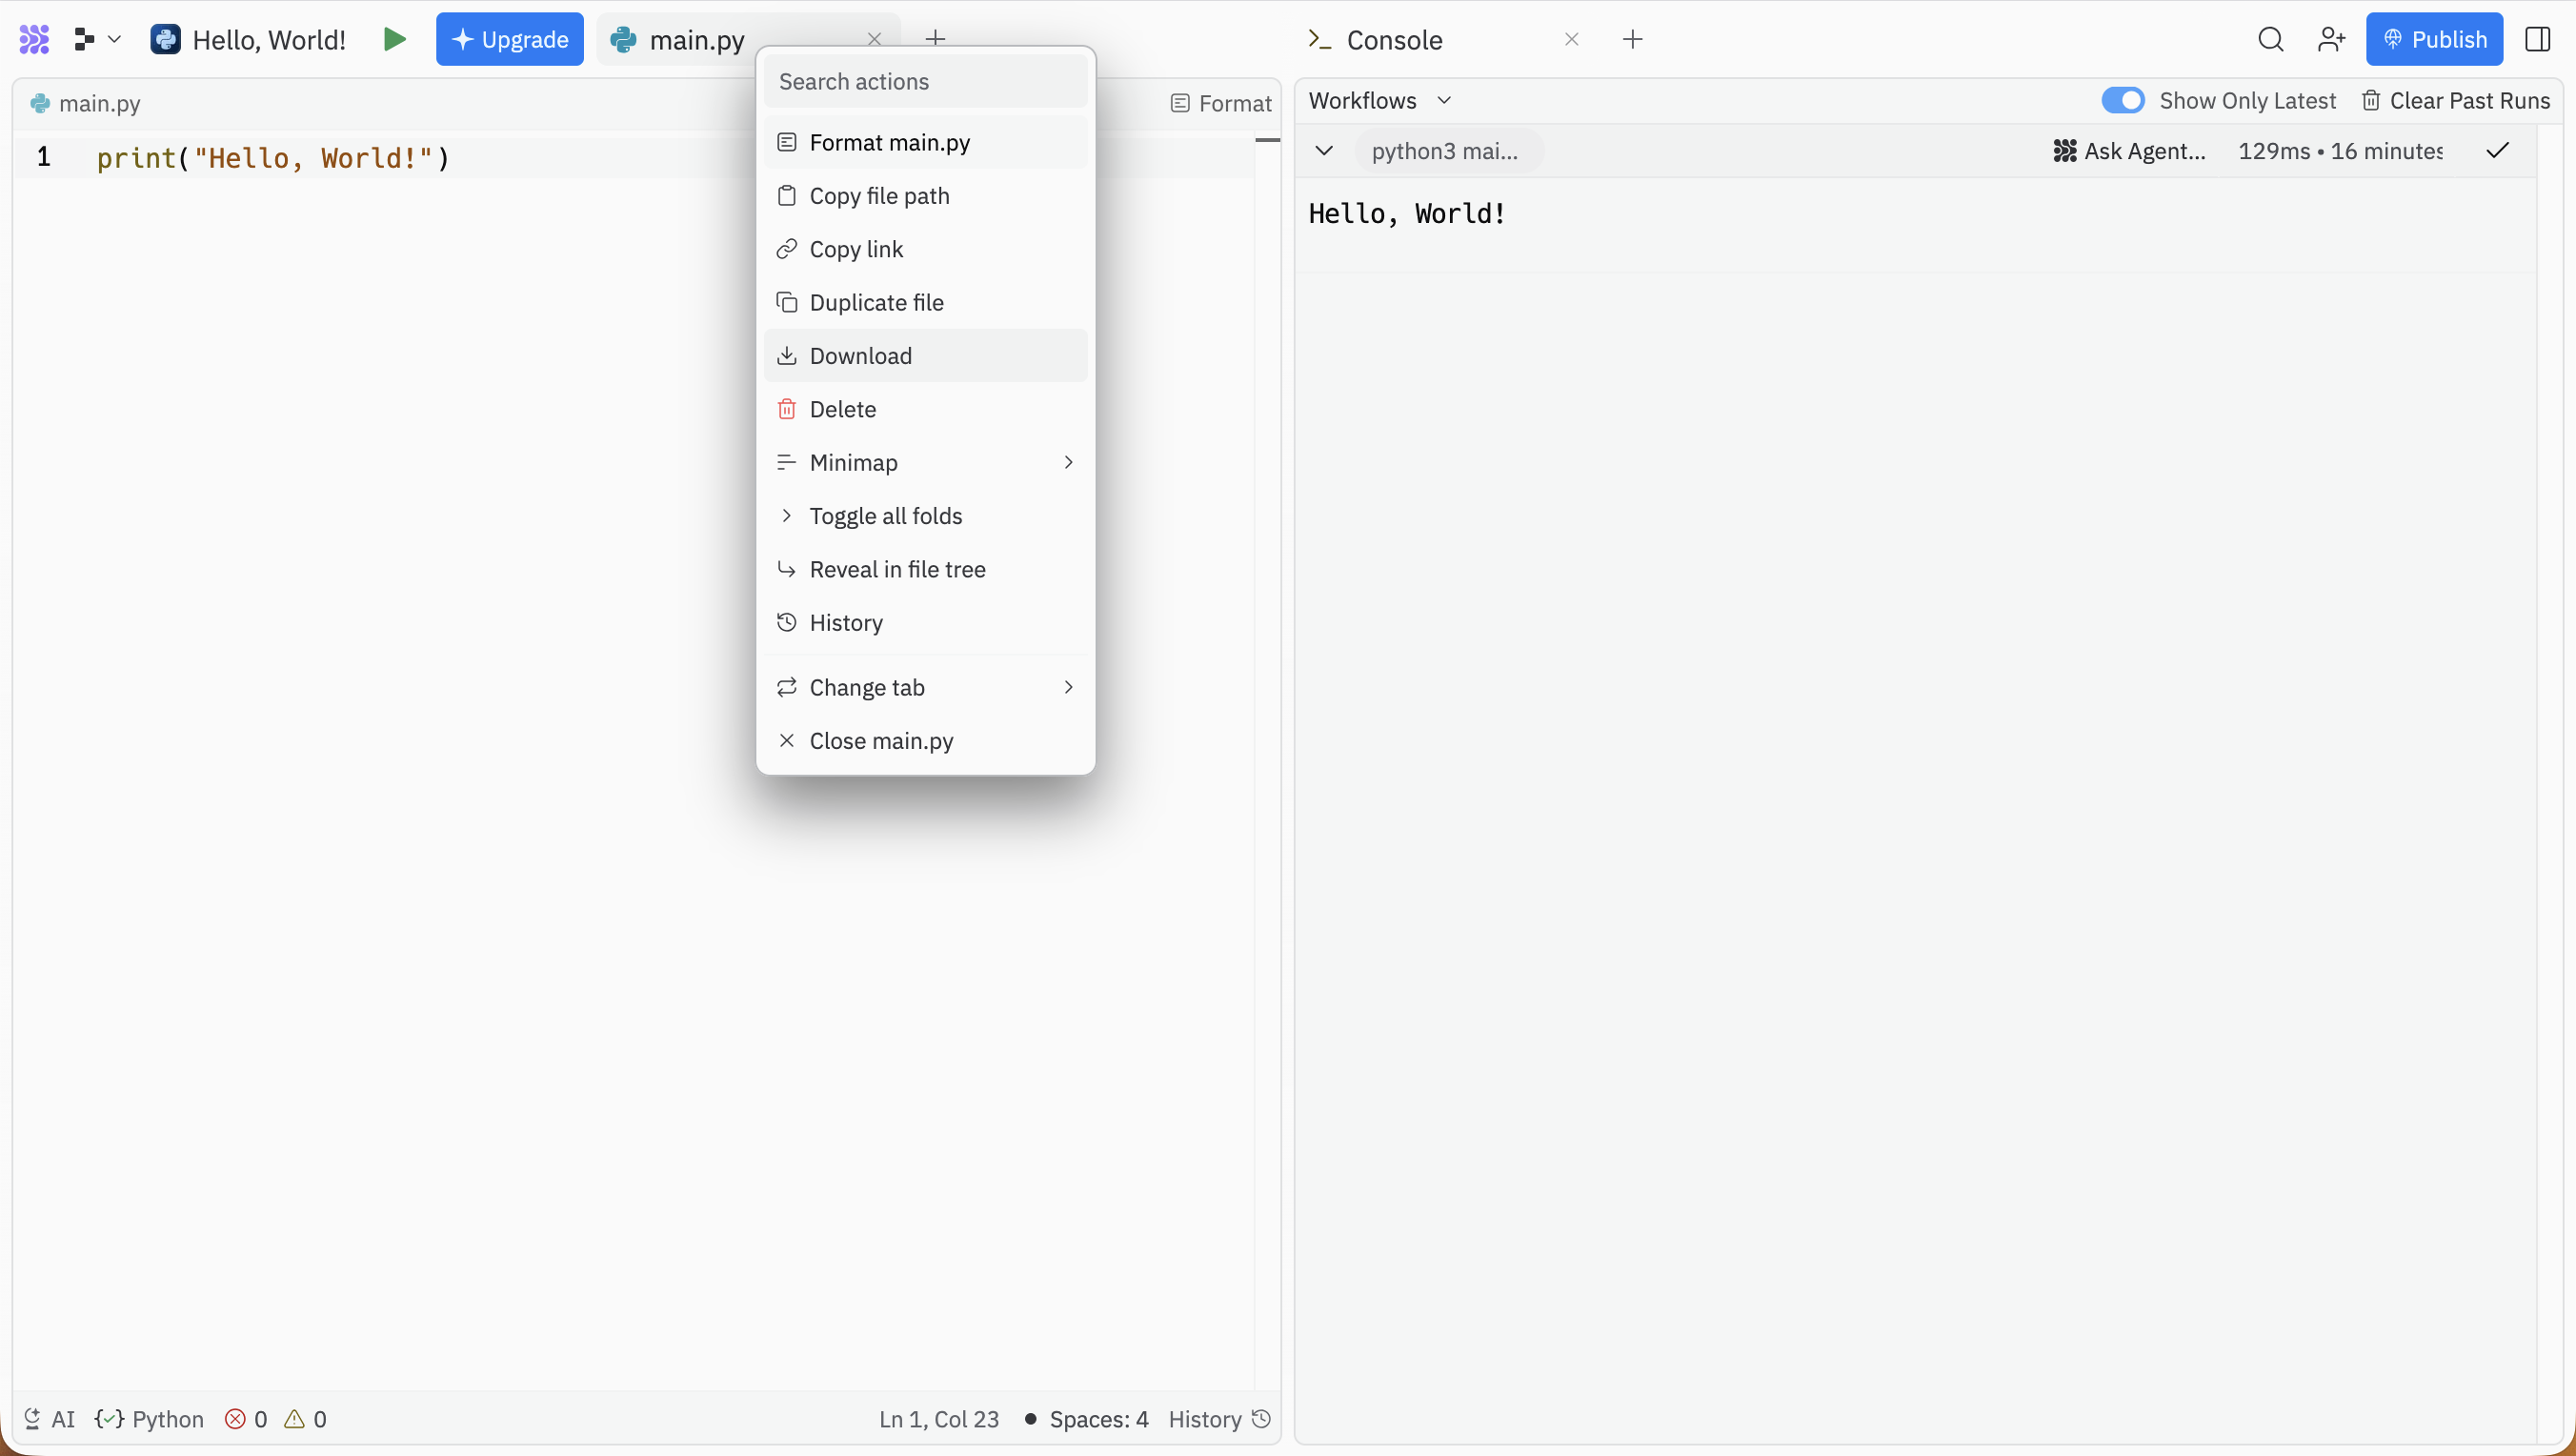Open the Minimap submenu

point(925,462)
